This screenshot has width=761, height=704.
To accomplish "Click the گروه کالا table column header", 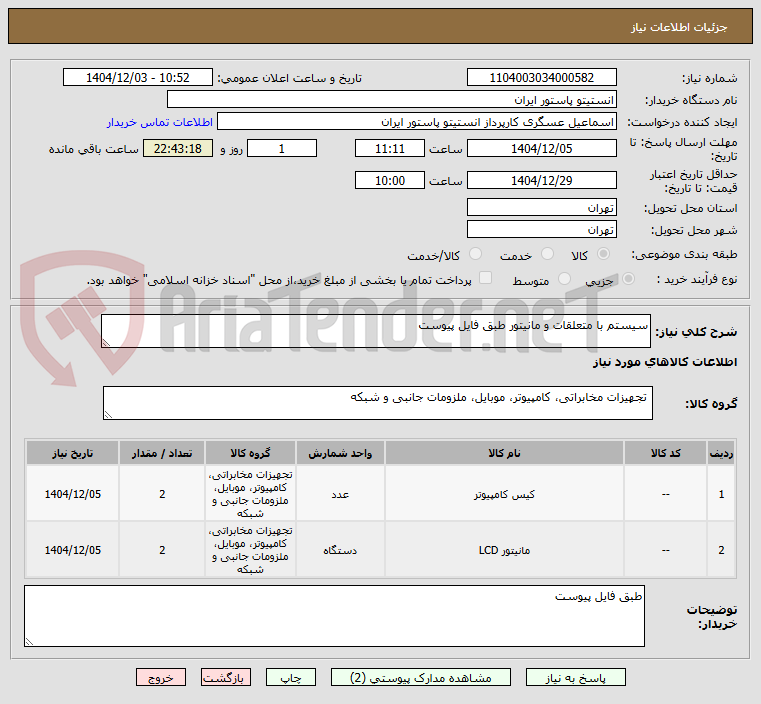I will (x=250, y=453).
